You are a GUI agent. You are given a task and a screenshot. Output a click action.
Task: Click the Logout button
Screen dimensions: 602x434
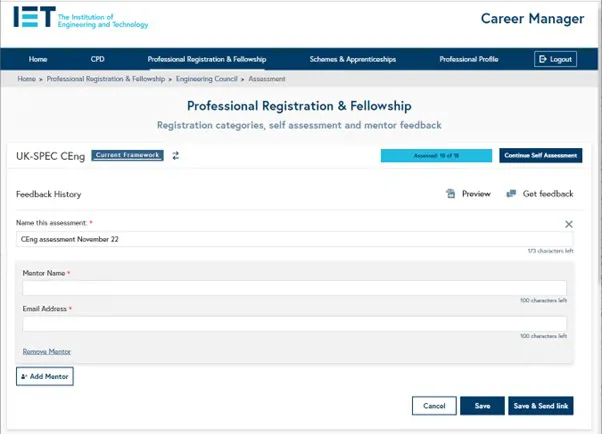[555, 59]
